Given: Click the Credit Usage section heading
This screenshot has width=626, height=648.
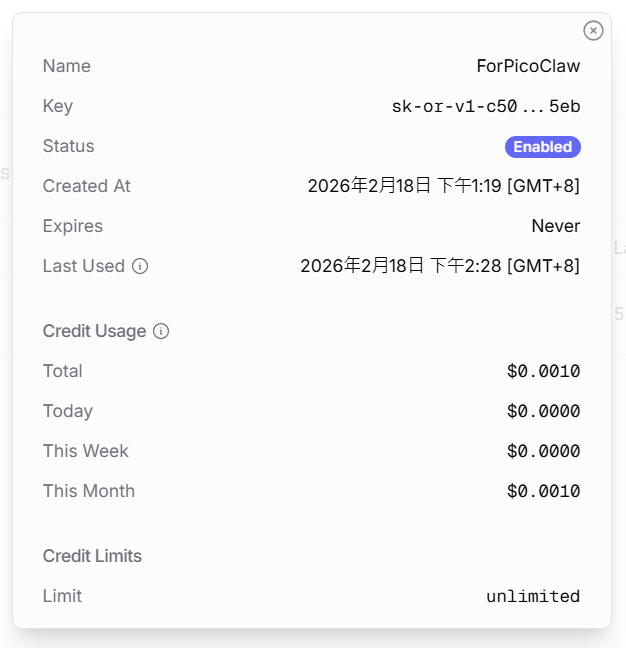Looking at the screenshot, I should click(94, 331).
